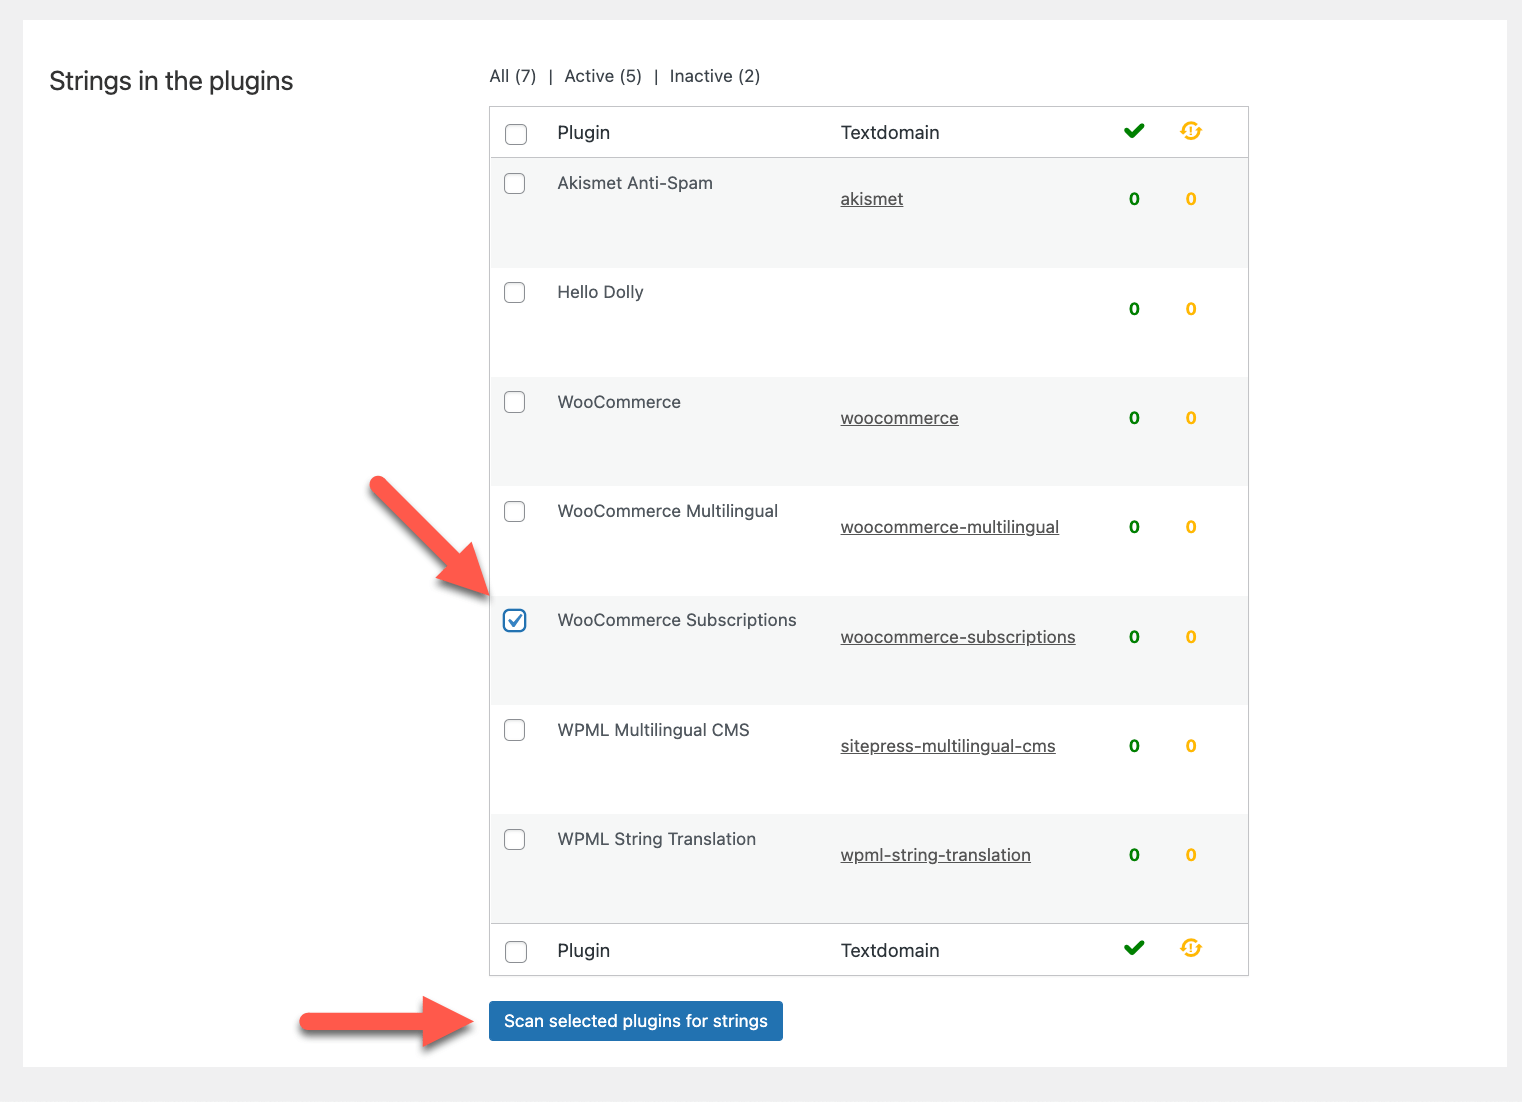Click the WooCommerce Subscriptions plugin name
The width and height of the screenshot is (1522, 1102).
677,620
